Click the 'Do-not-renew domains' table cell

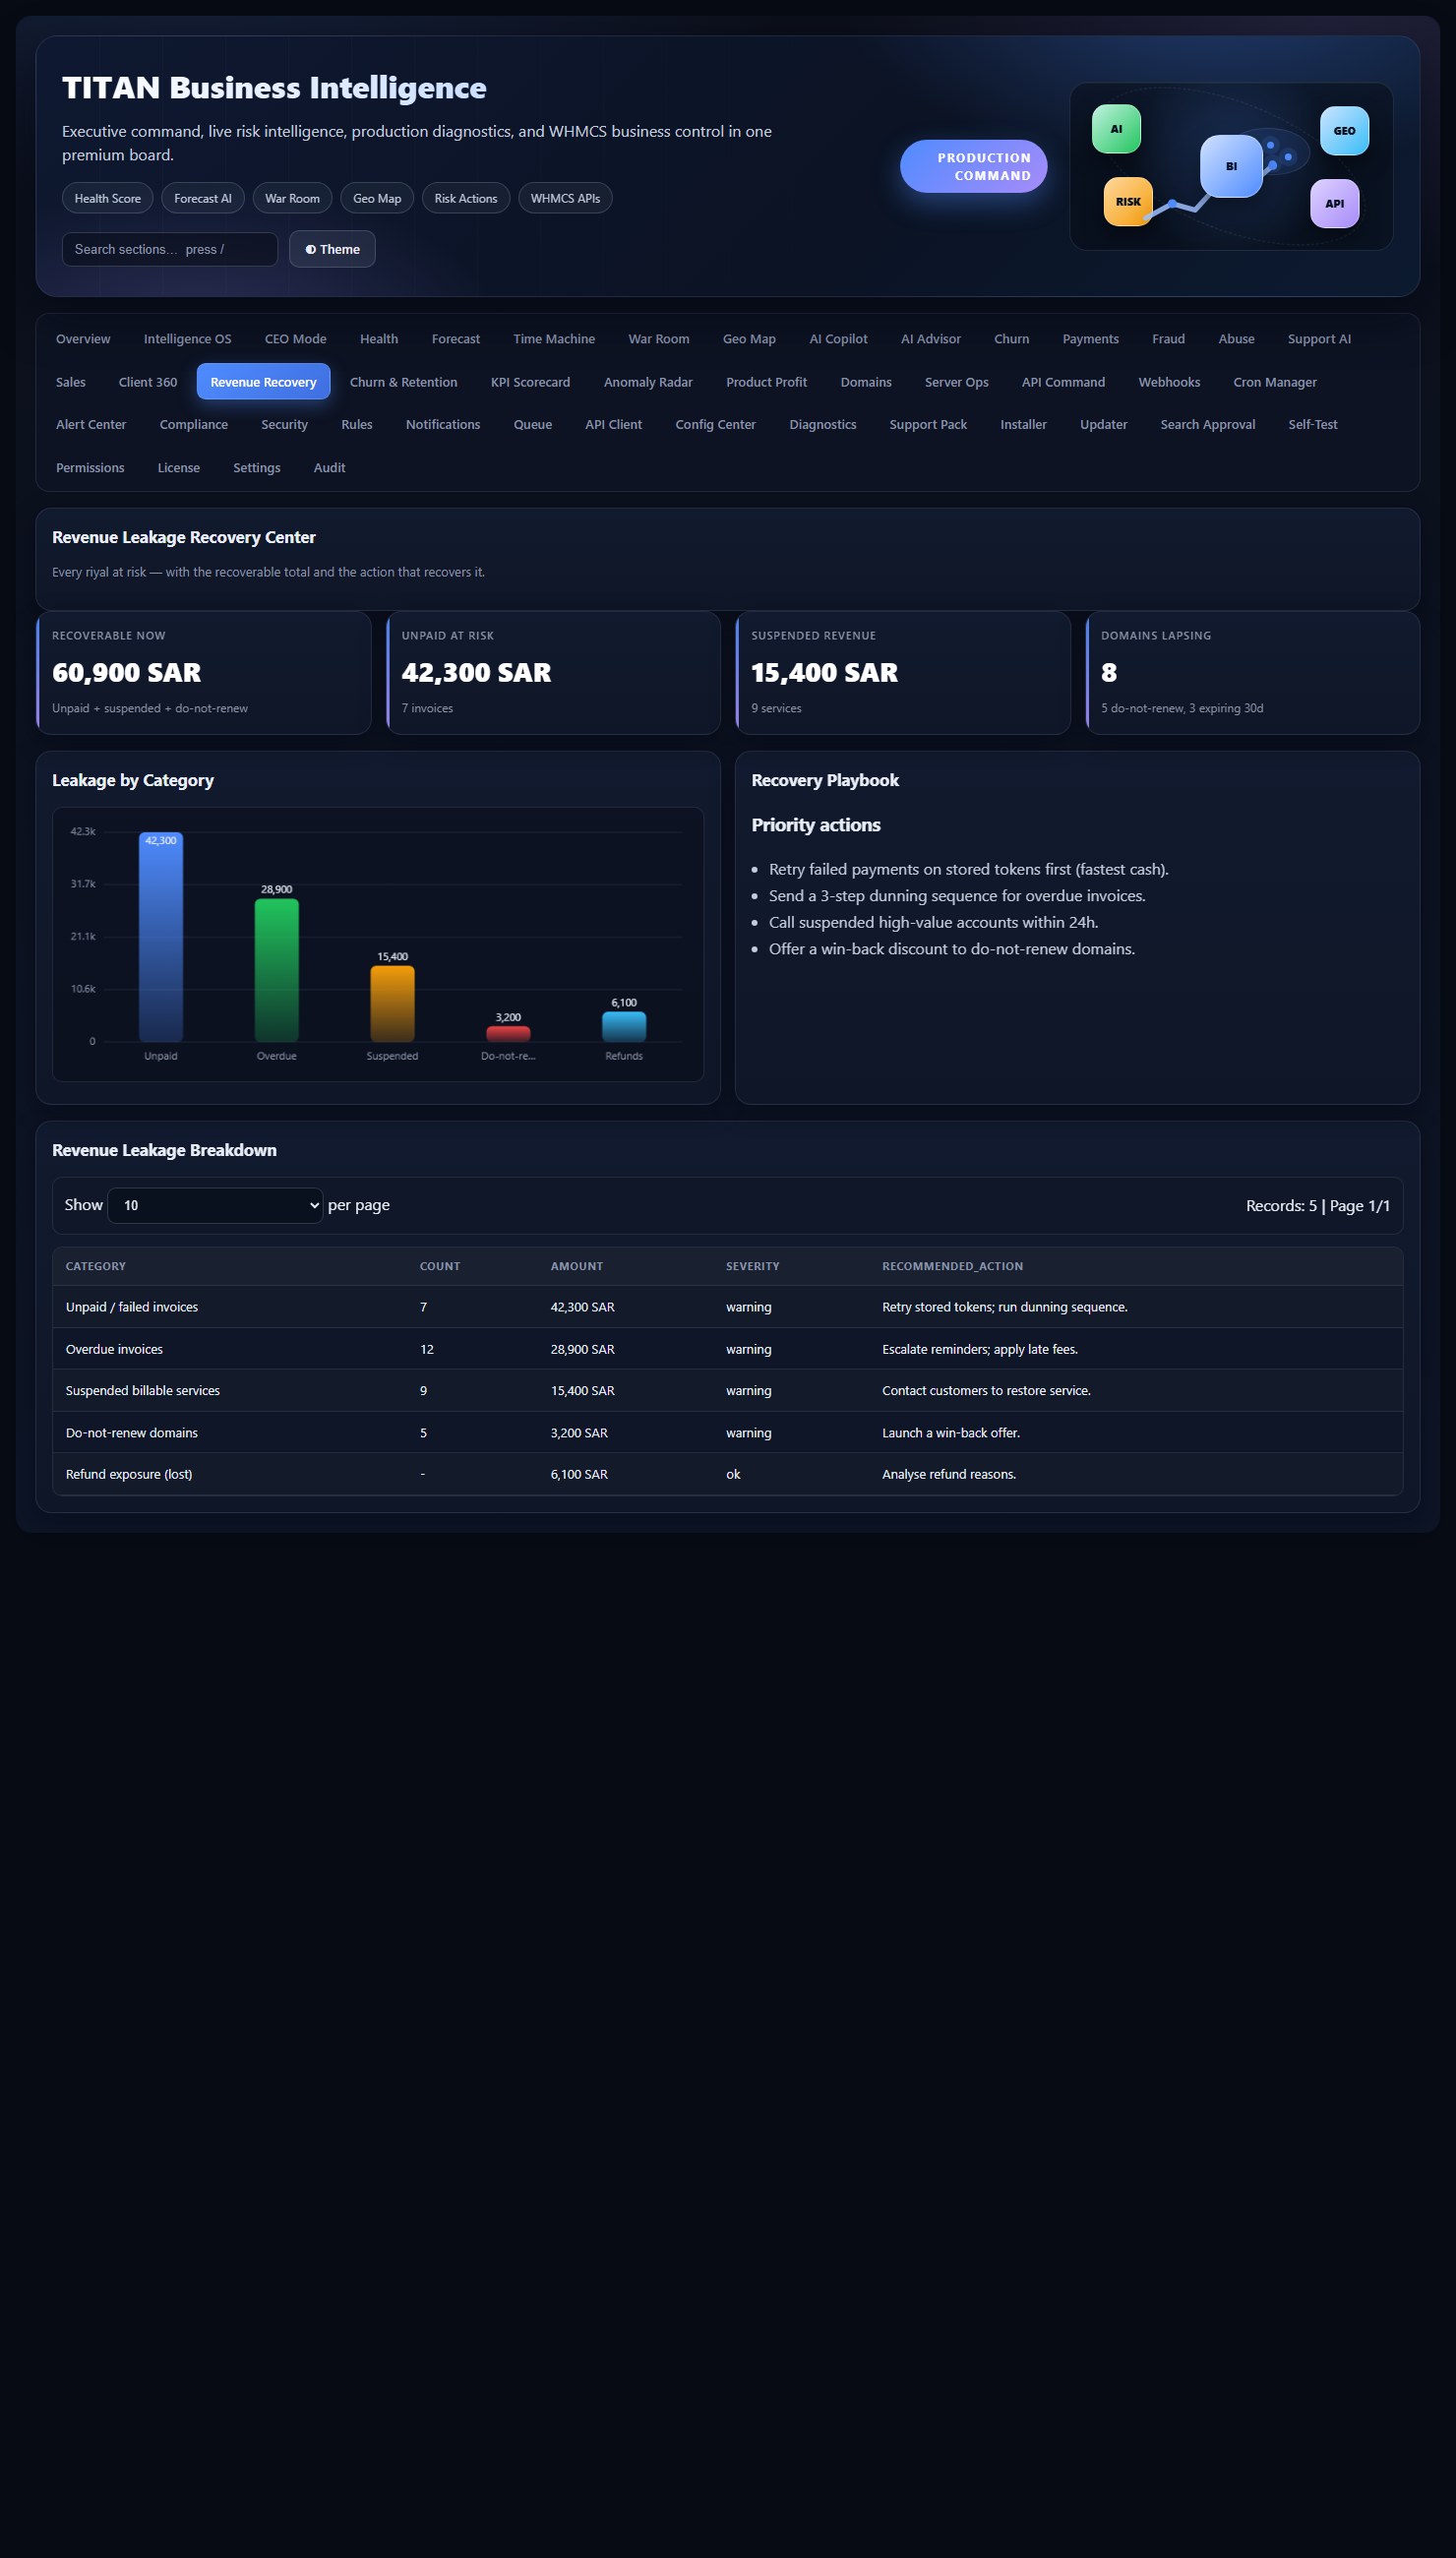132,1433
